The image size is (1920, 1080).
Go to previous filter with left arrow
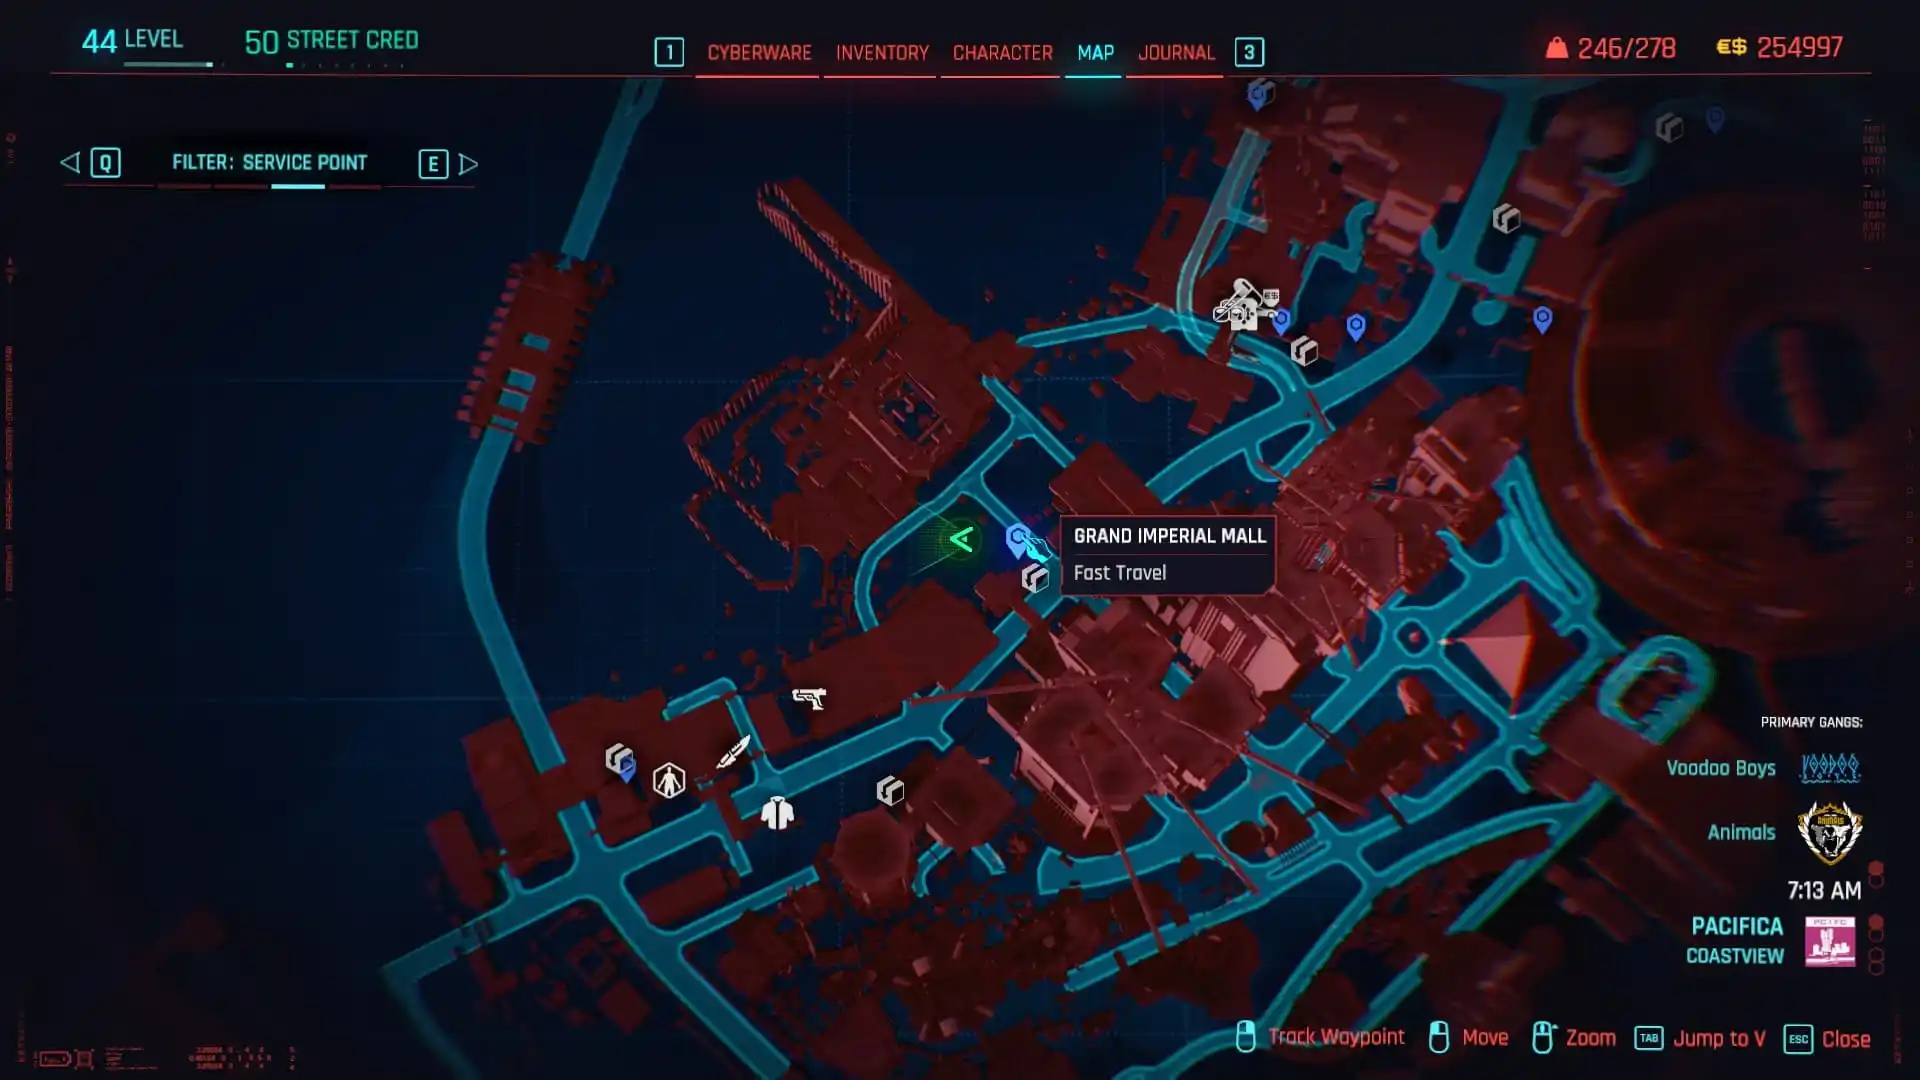click(69, 162)
